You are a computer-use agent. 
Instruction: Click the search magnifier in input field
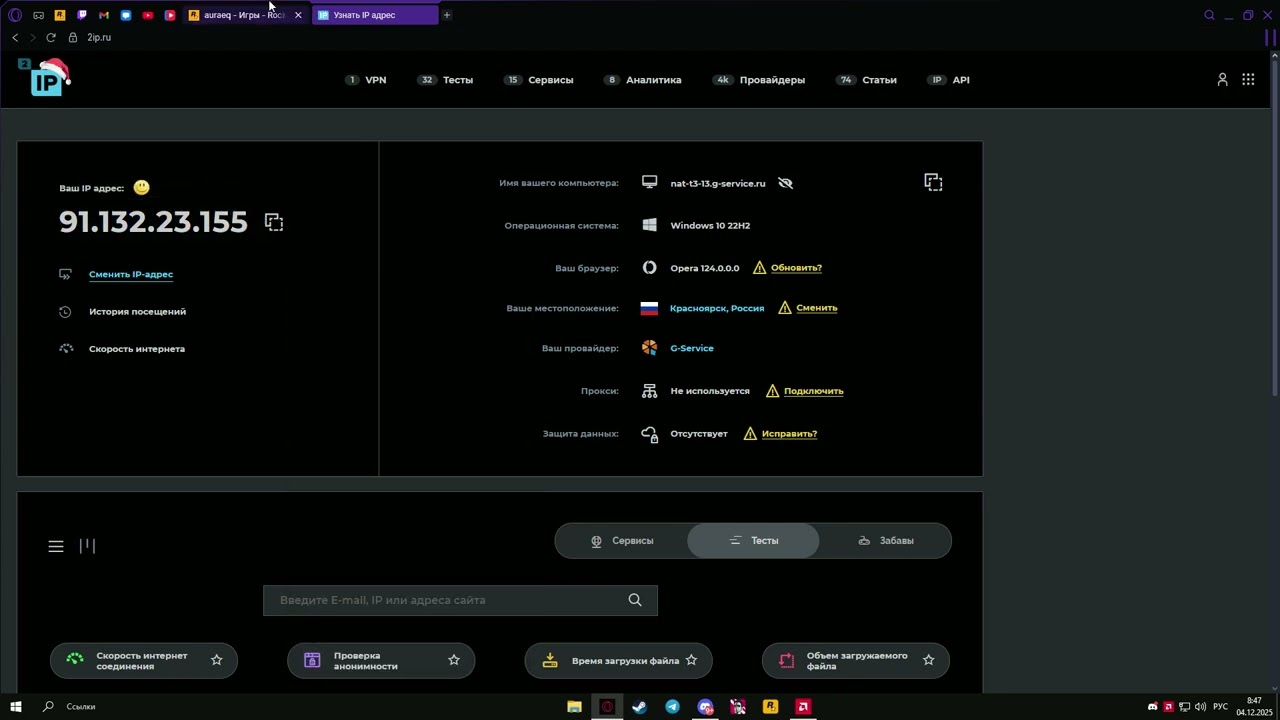point(635,600)
